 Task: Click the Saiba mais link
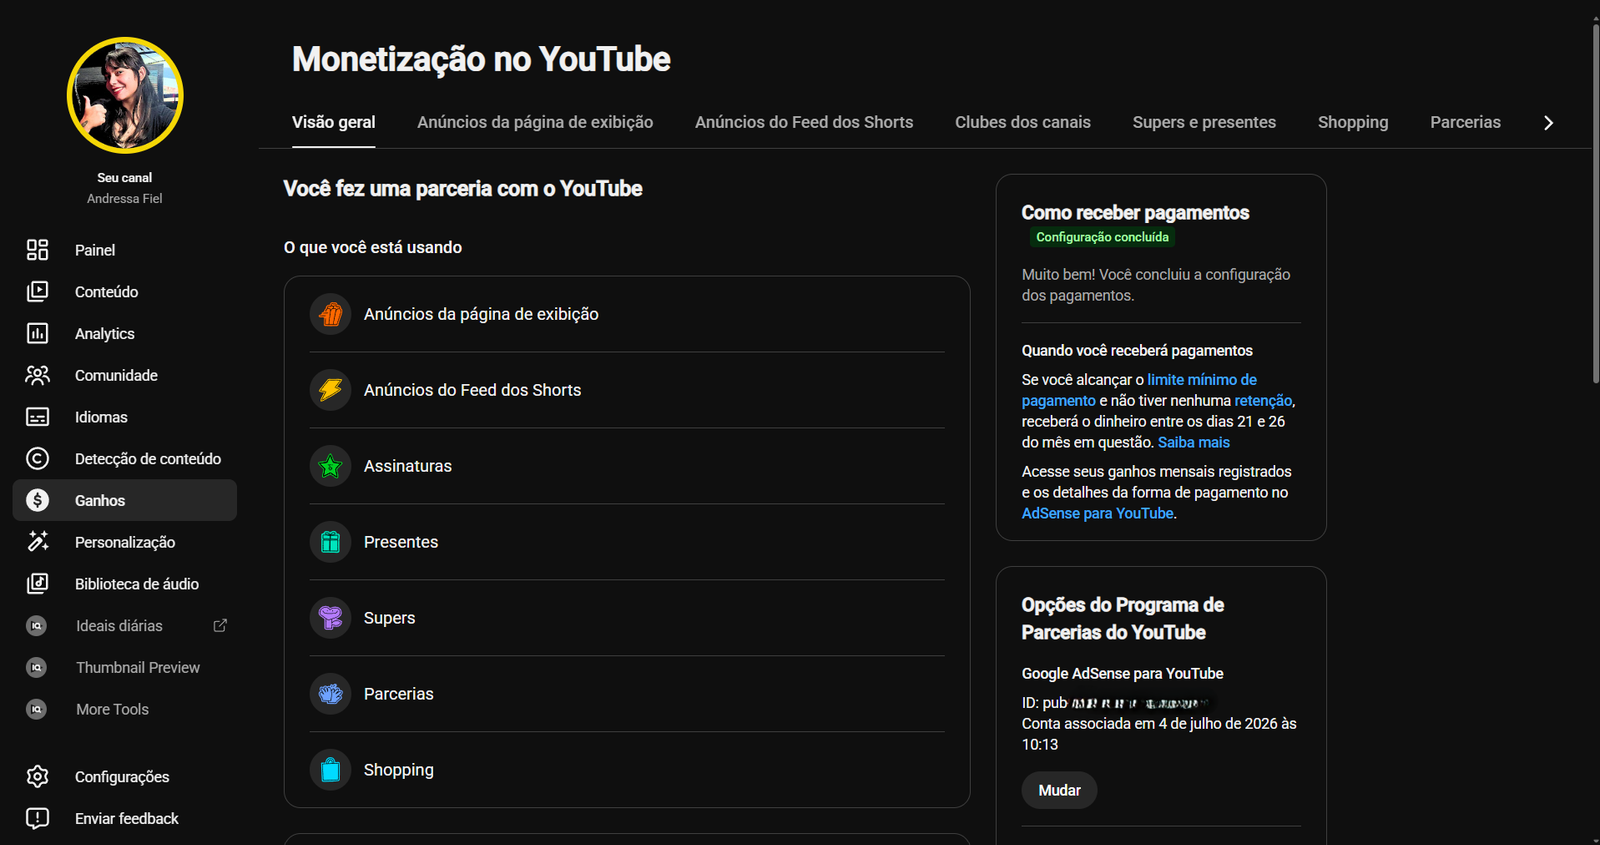coord(1194,443)
